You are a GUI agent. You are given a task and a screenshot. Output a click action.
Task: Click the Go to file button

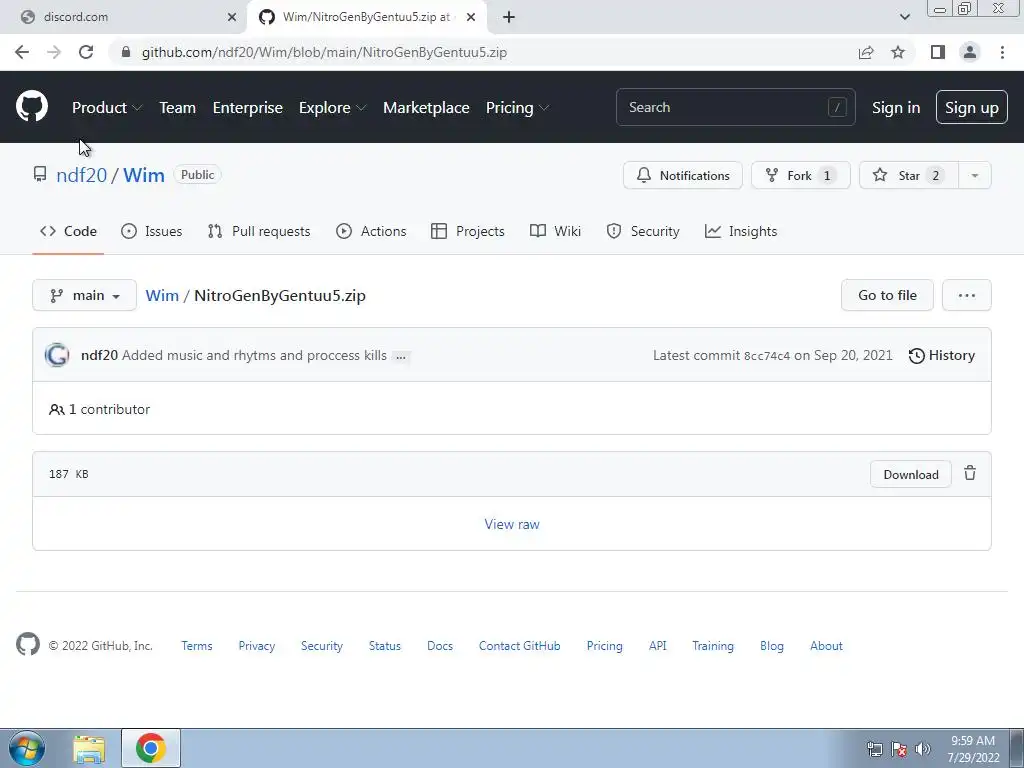(887, 295)
